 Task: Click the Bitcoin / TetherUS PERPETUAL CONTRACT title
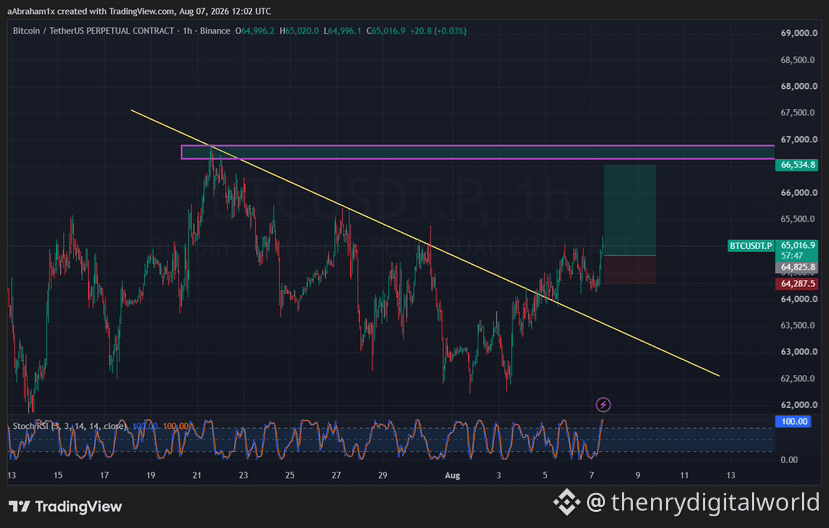pos(94,31)
